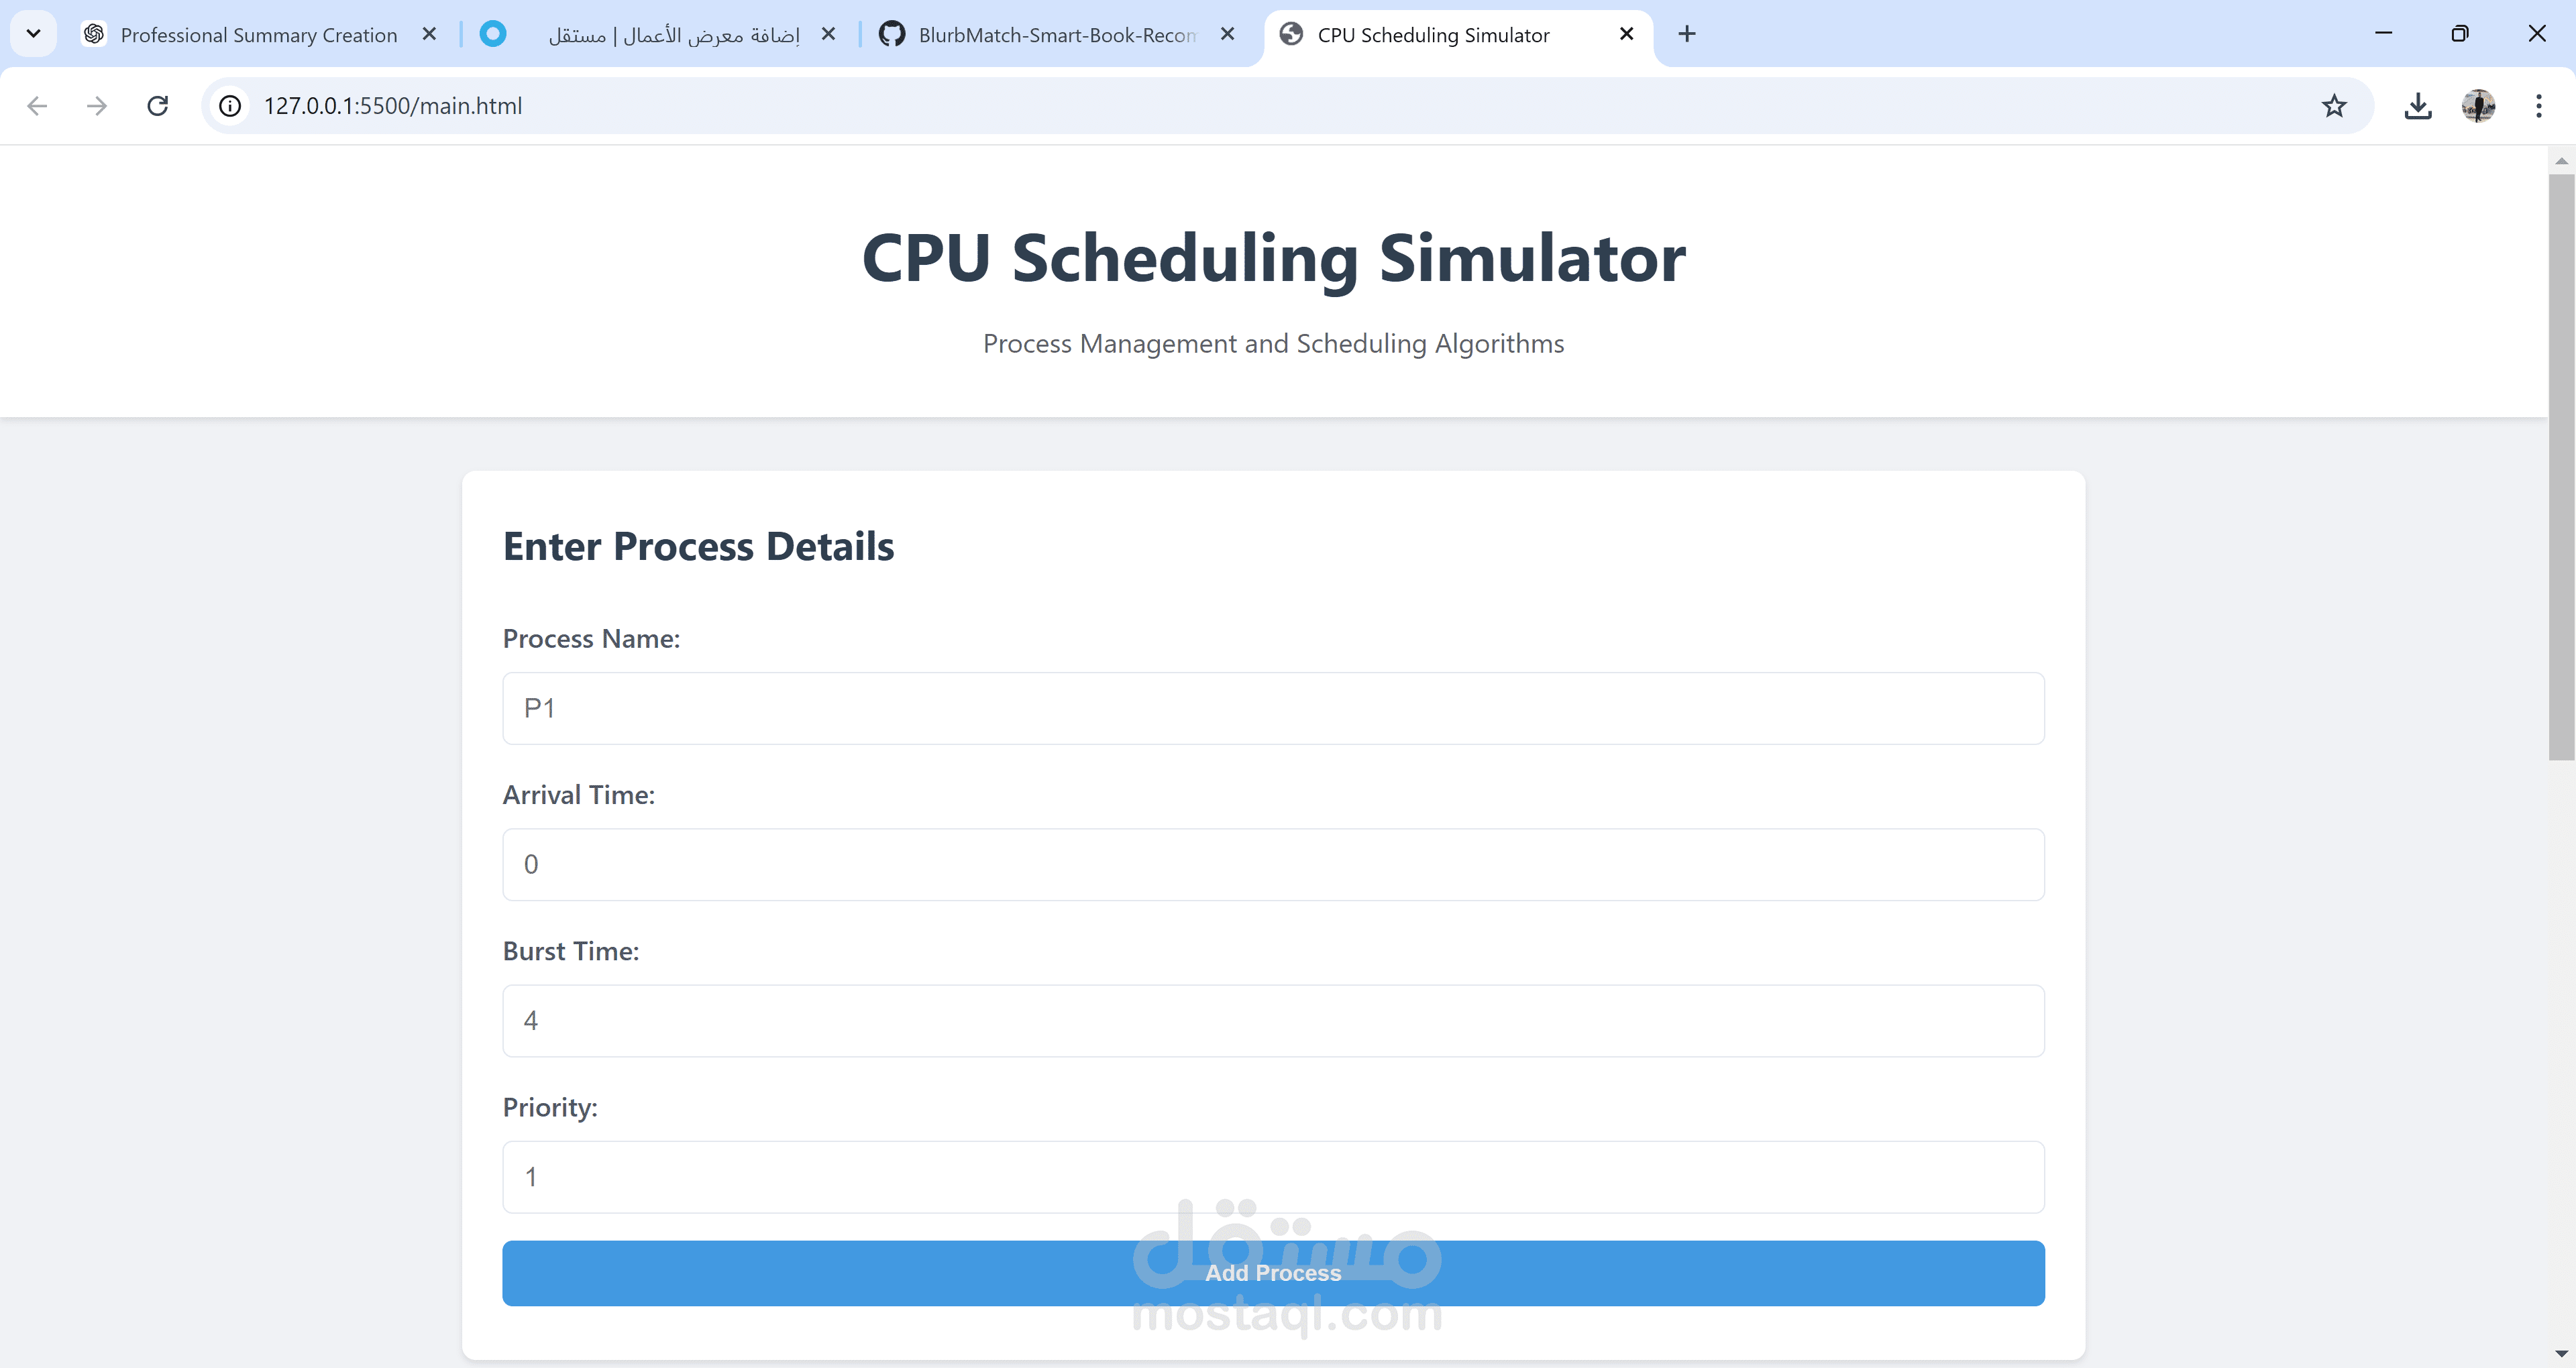
Task: Open the tab search chevron
Action: click(x=33, y=33)
